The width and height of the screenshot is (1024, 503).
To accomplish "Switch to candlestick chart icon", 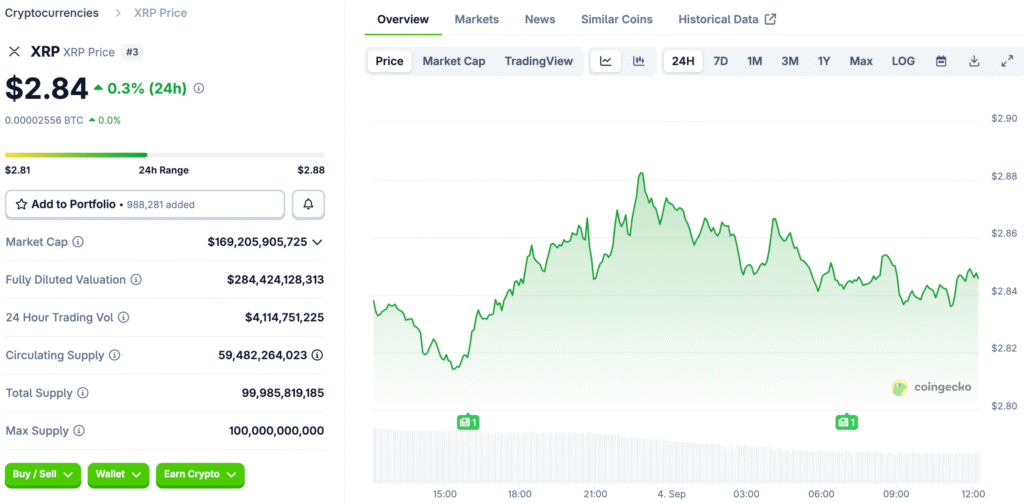I will (639, 61).
